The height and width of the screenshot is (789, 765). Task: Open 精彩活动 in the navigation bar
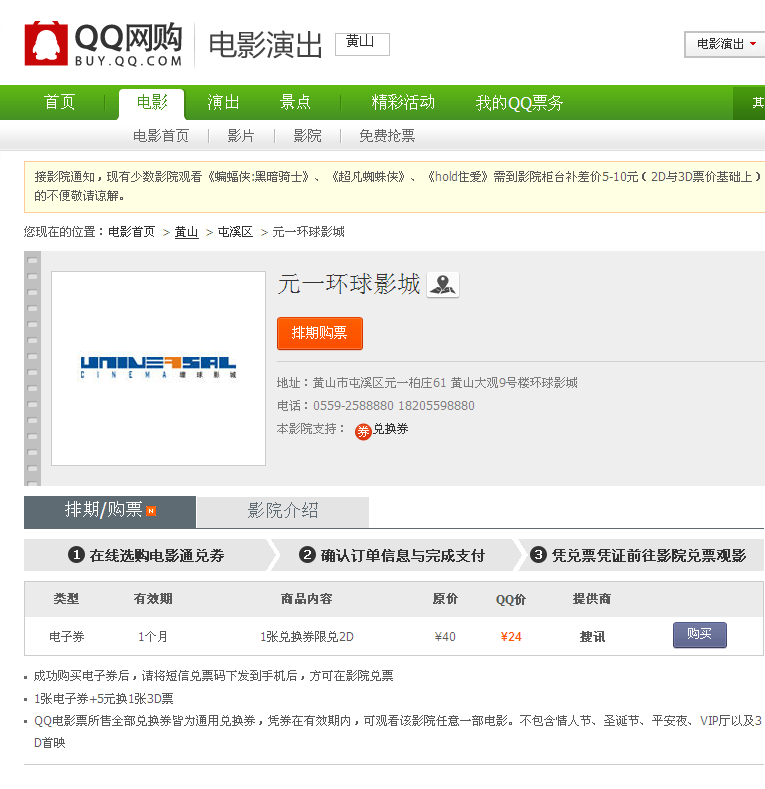coord(403,102)
